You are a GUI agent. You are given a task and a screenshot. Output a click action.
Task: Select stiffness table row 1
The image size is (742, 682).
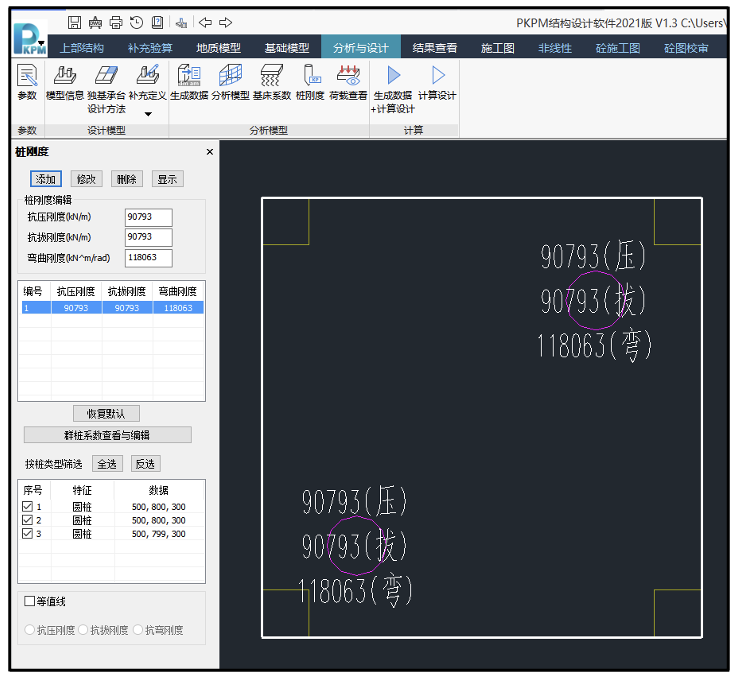113,308
